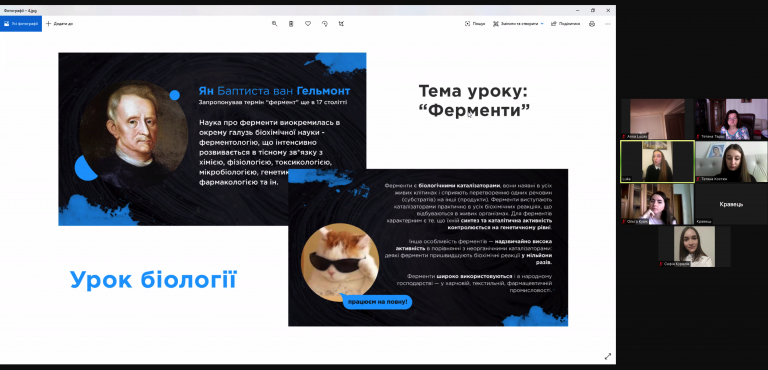Rotate the image using rotate icon

coord(324,24)
